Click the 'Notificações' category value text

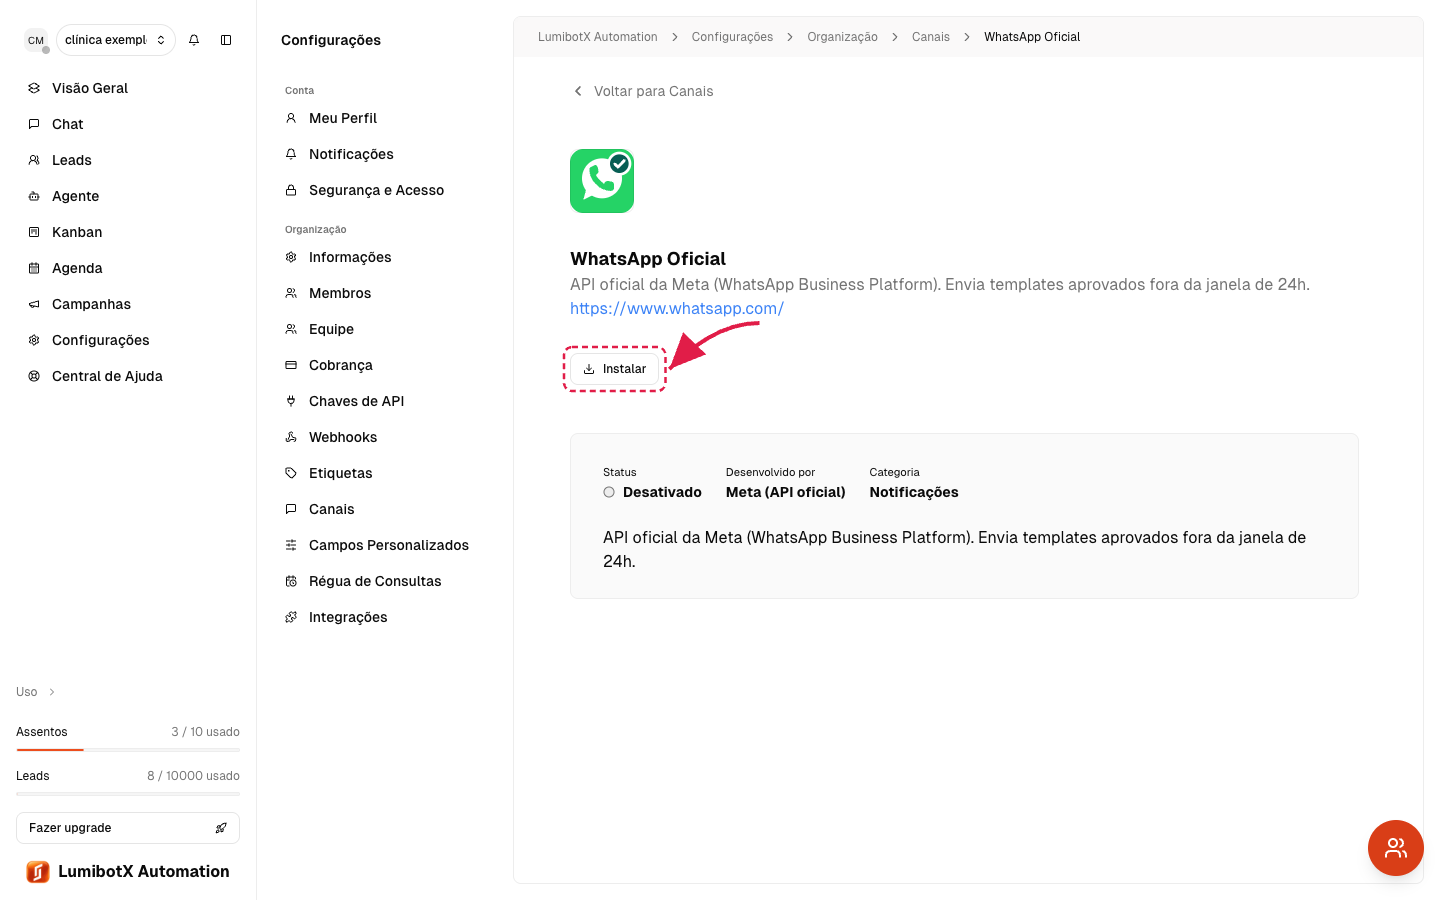click(x=914, y=492)
